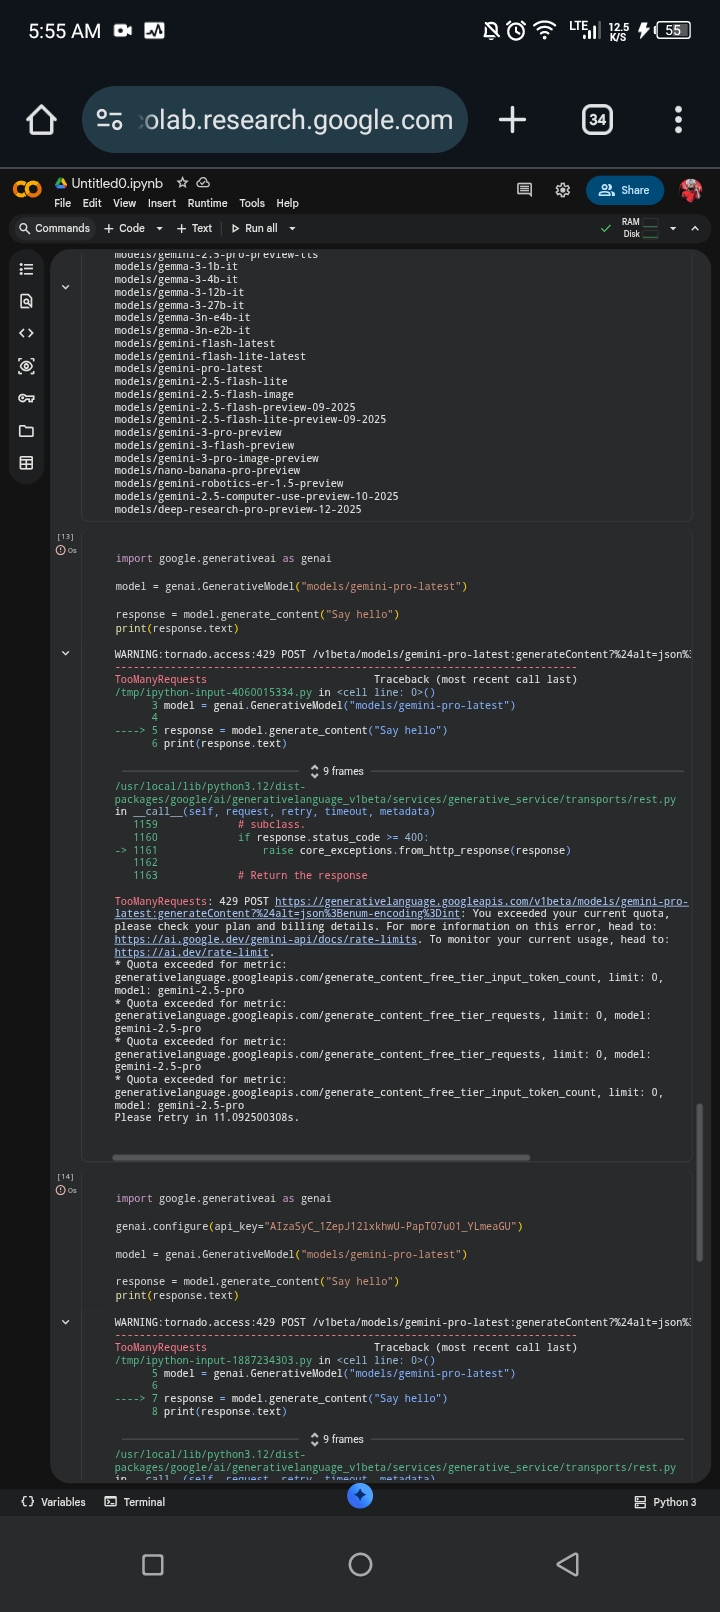Open Table of contents sidebar icon
Viewport: 720px width, 1612px height.
click(26, 269)
